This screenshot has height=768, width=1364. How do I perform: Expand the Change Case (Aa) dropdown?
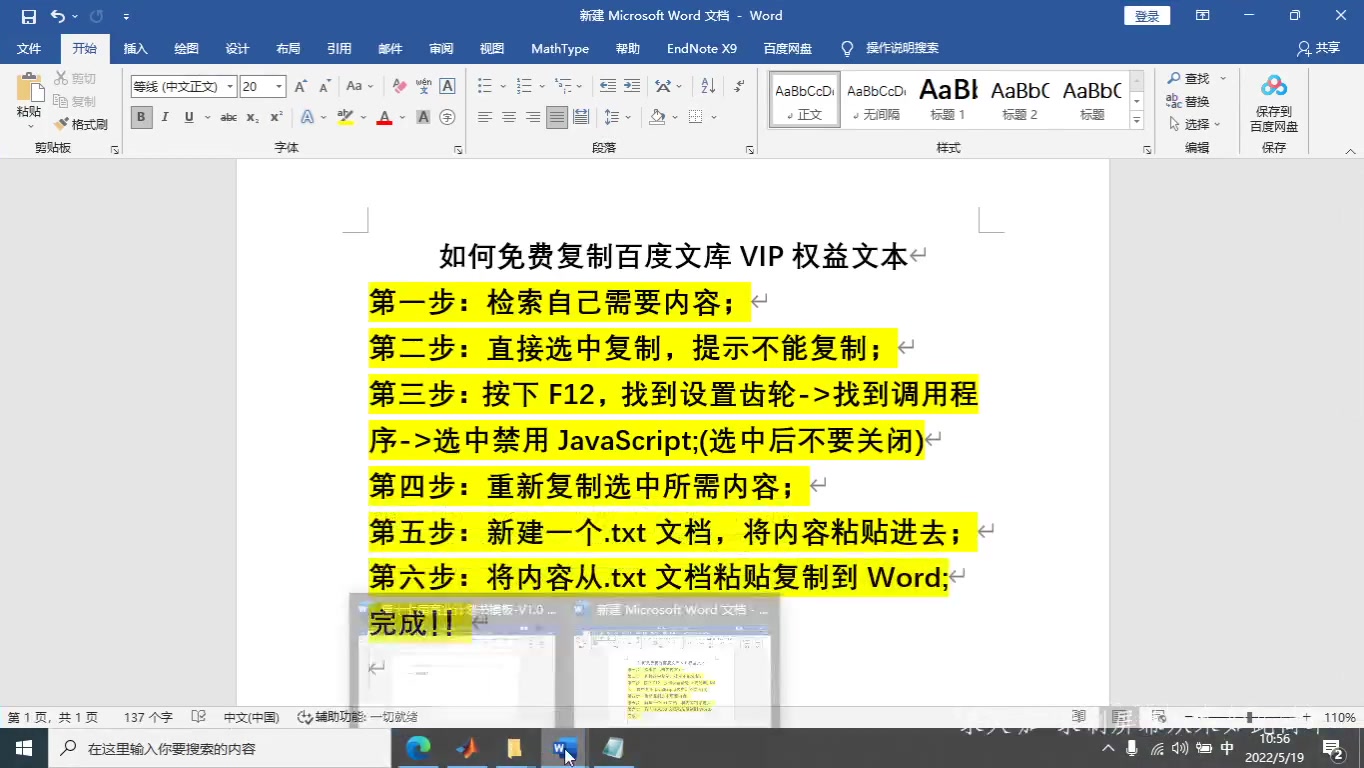(x=370, y=87)
